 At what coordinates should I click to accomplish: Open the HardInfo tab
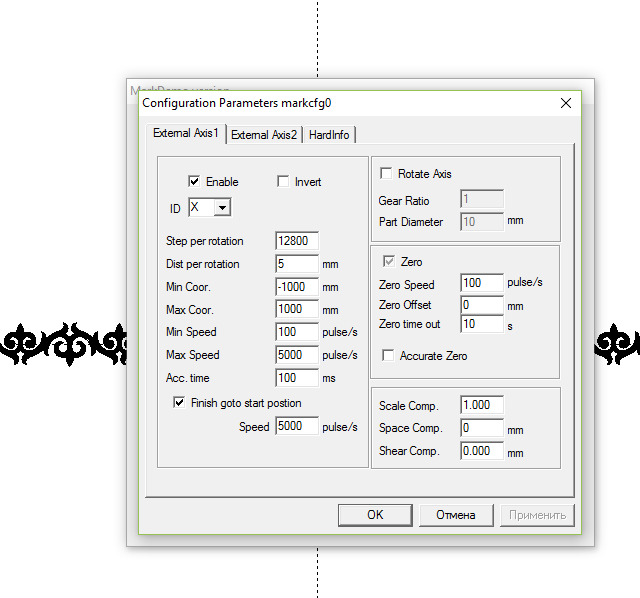point(329,135)
